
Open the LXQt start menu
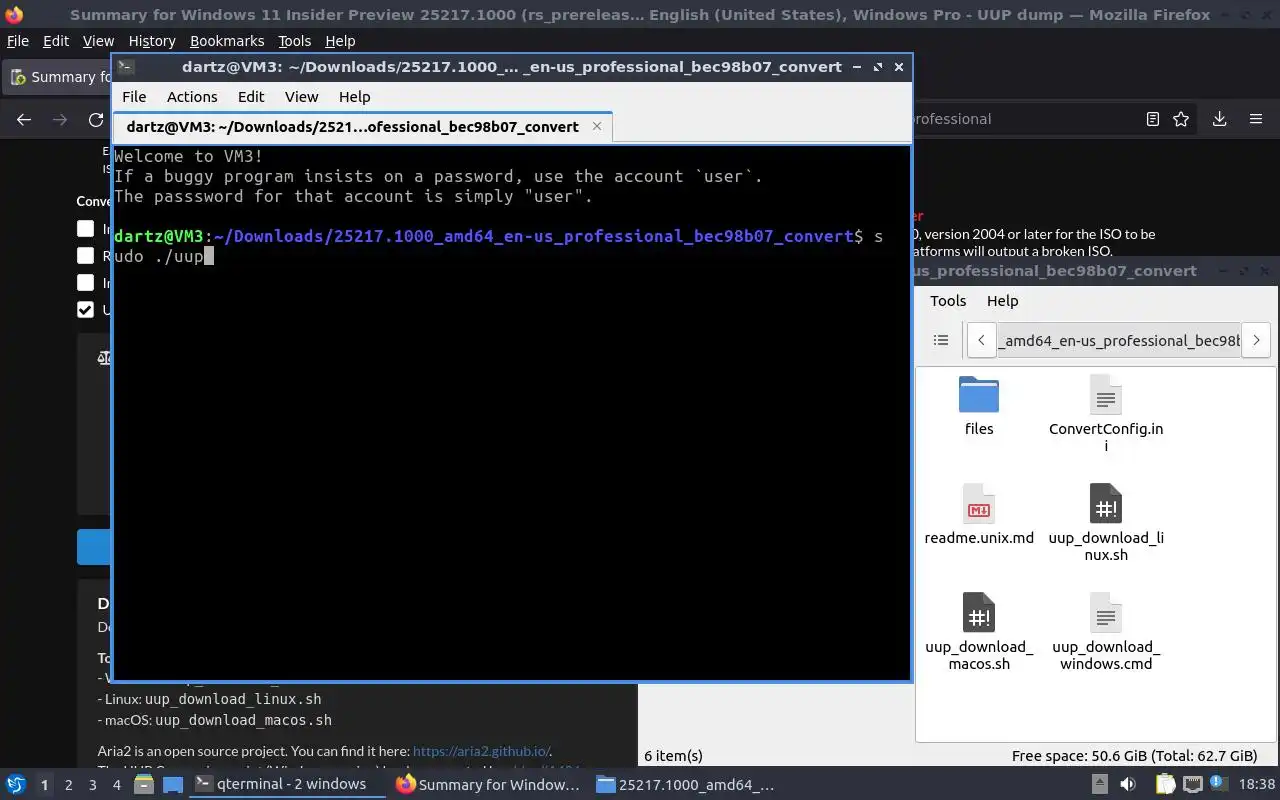(x=16, y=784)
